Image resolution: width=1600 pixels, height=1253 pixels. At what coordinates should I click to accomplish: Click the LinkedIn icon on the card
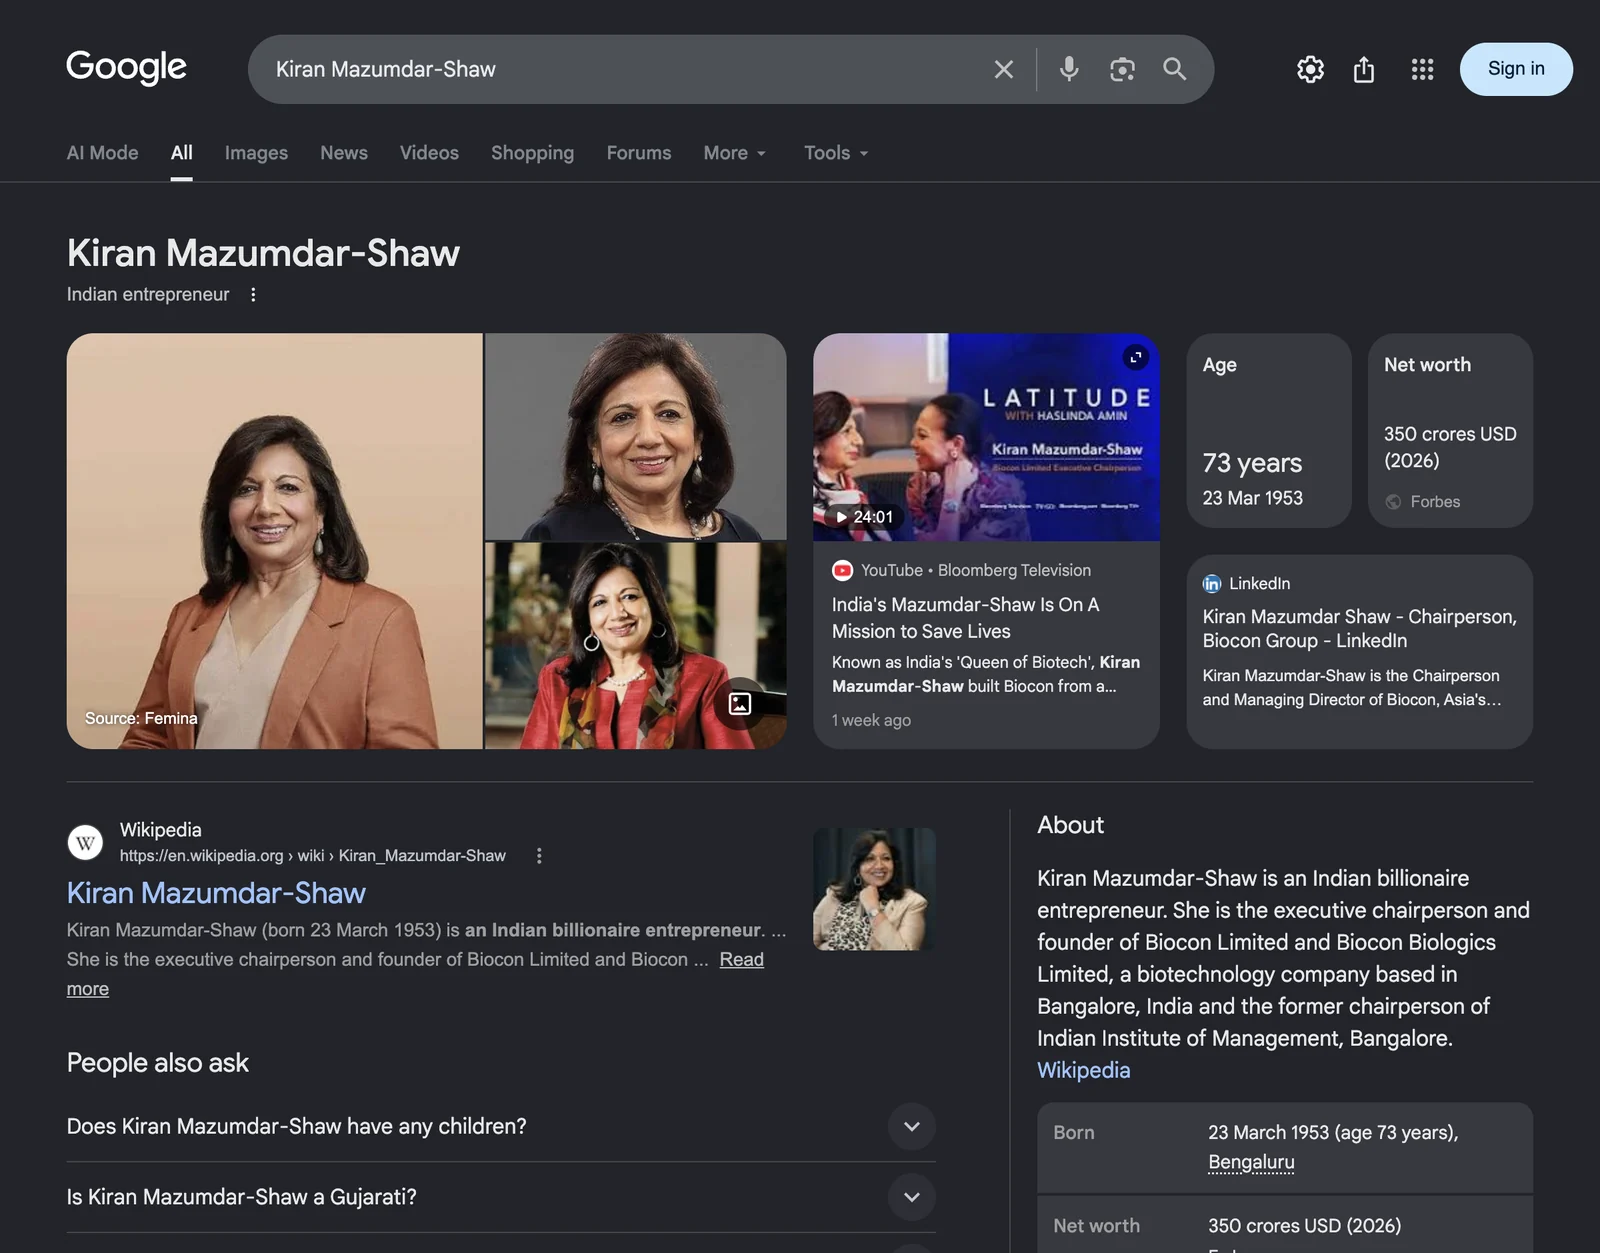point(1212,583)
